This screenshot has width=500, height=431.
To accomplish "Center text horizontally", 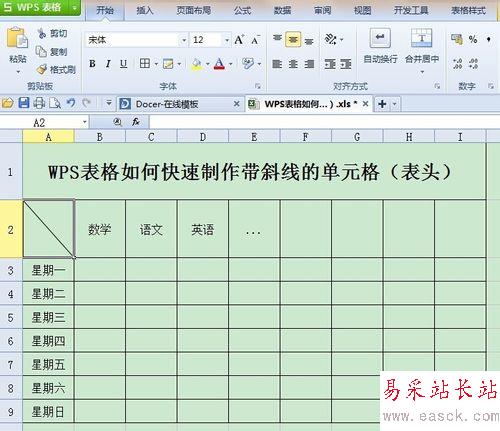I will (293, 64).
